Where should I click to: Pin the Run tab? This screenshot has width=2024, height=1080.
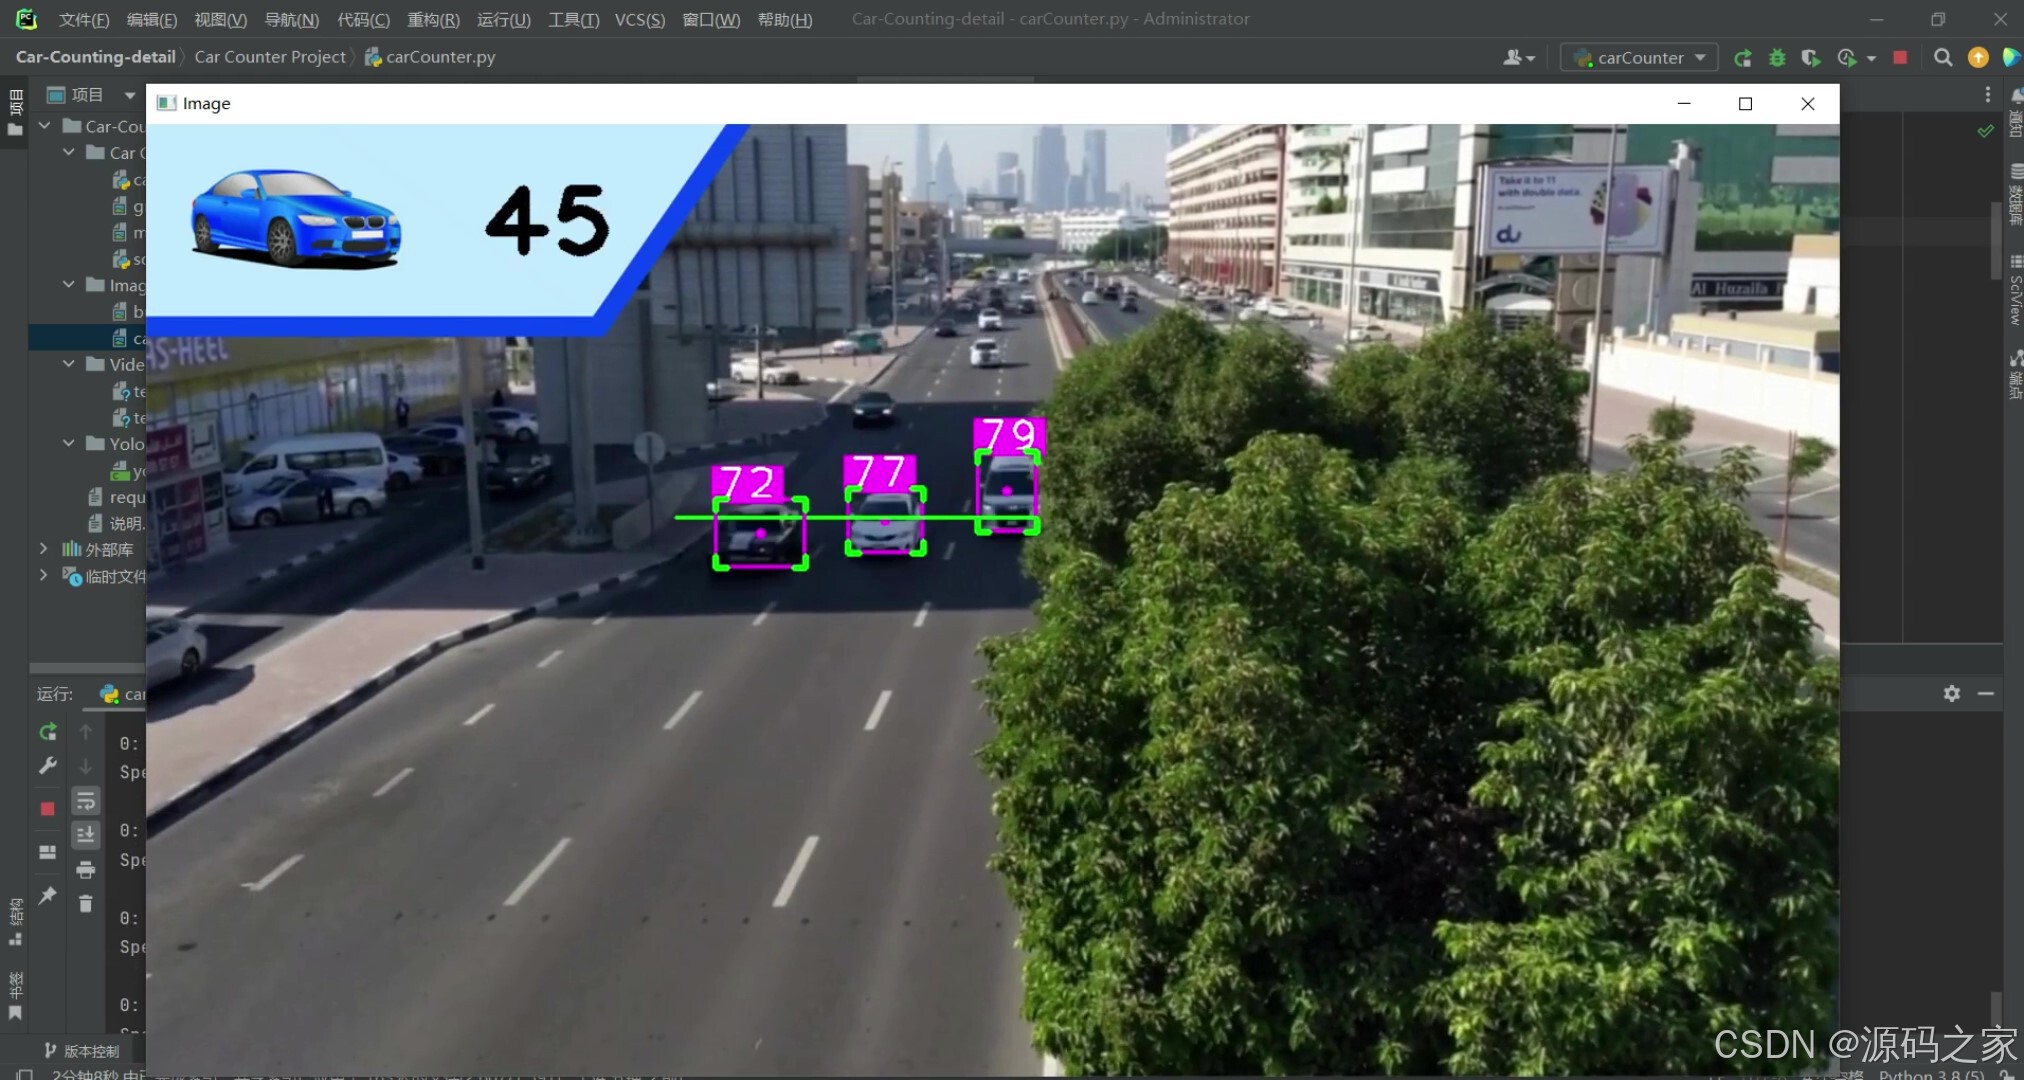[47, 895]
